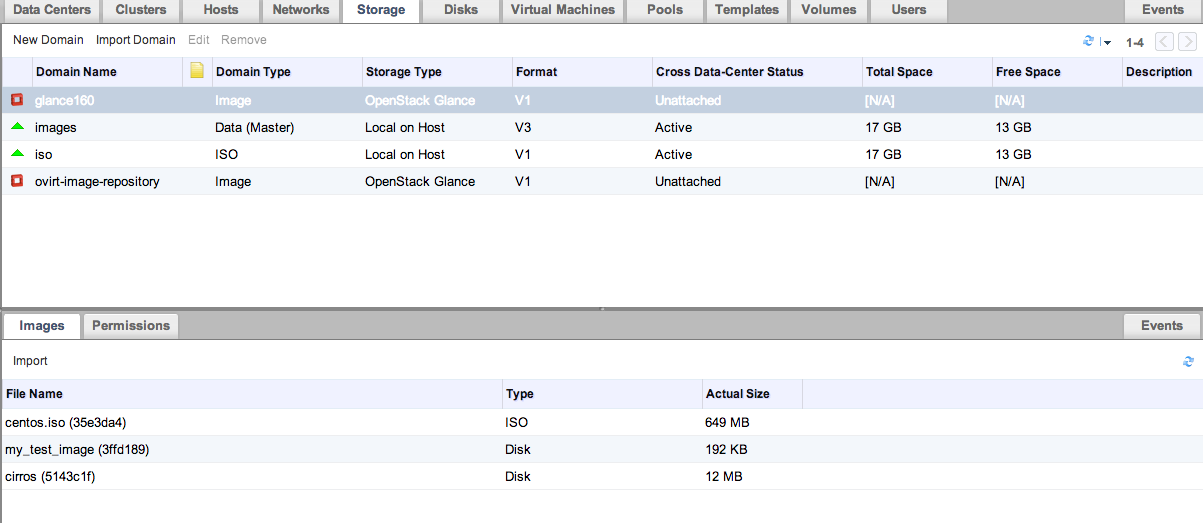Go to previous page of domains
The image size is (1203, 523).
pos(1165,41)
